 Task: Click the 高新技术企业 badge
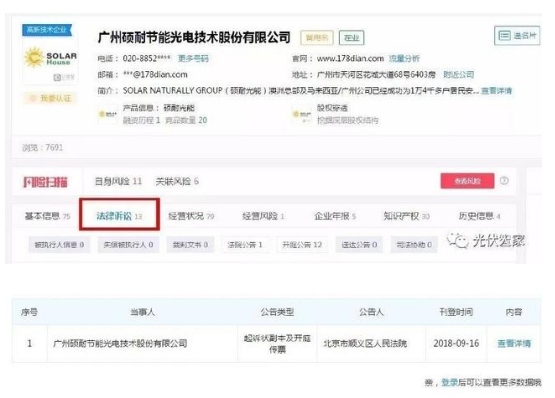tap(47, 30)
